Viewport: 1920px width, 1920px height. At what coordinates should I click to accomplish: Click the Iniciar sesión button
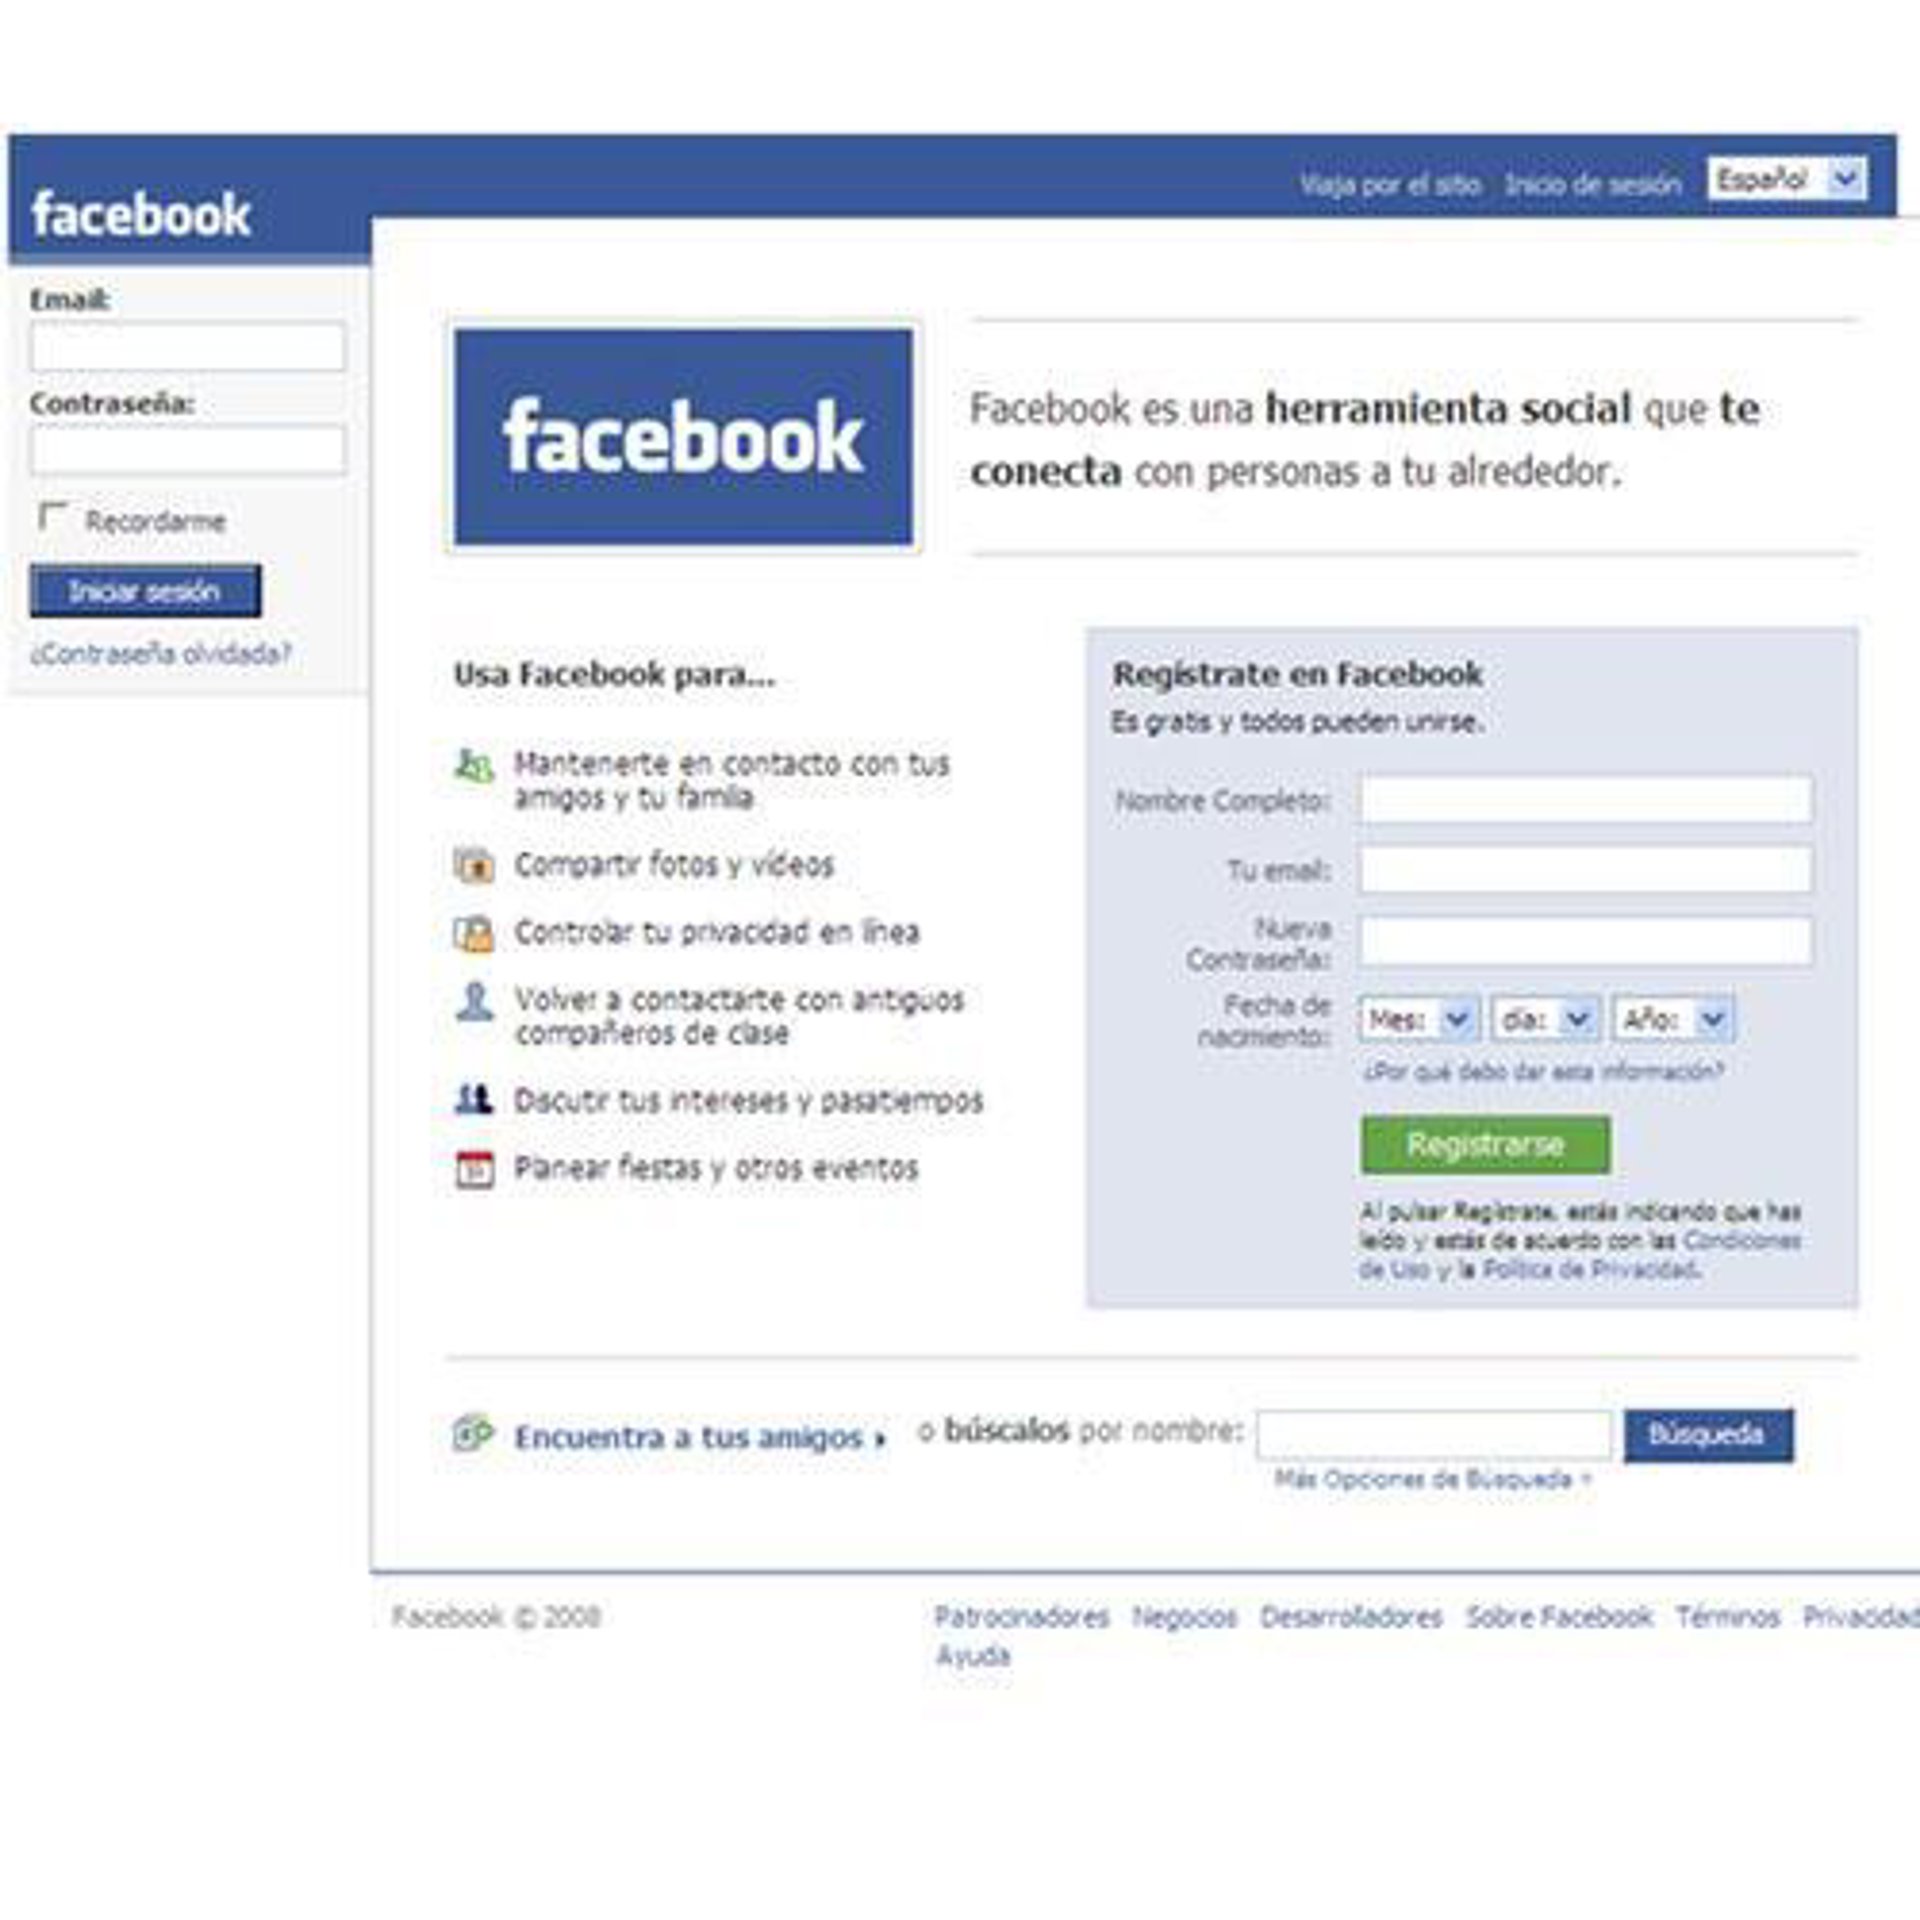click(145, 591)
